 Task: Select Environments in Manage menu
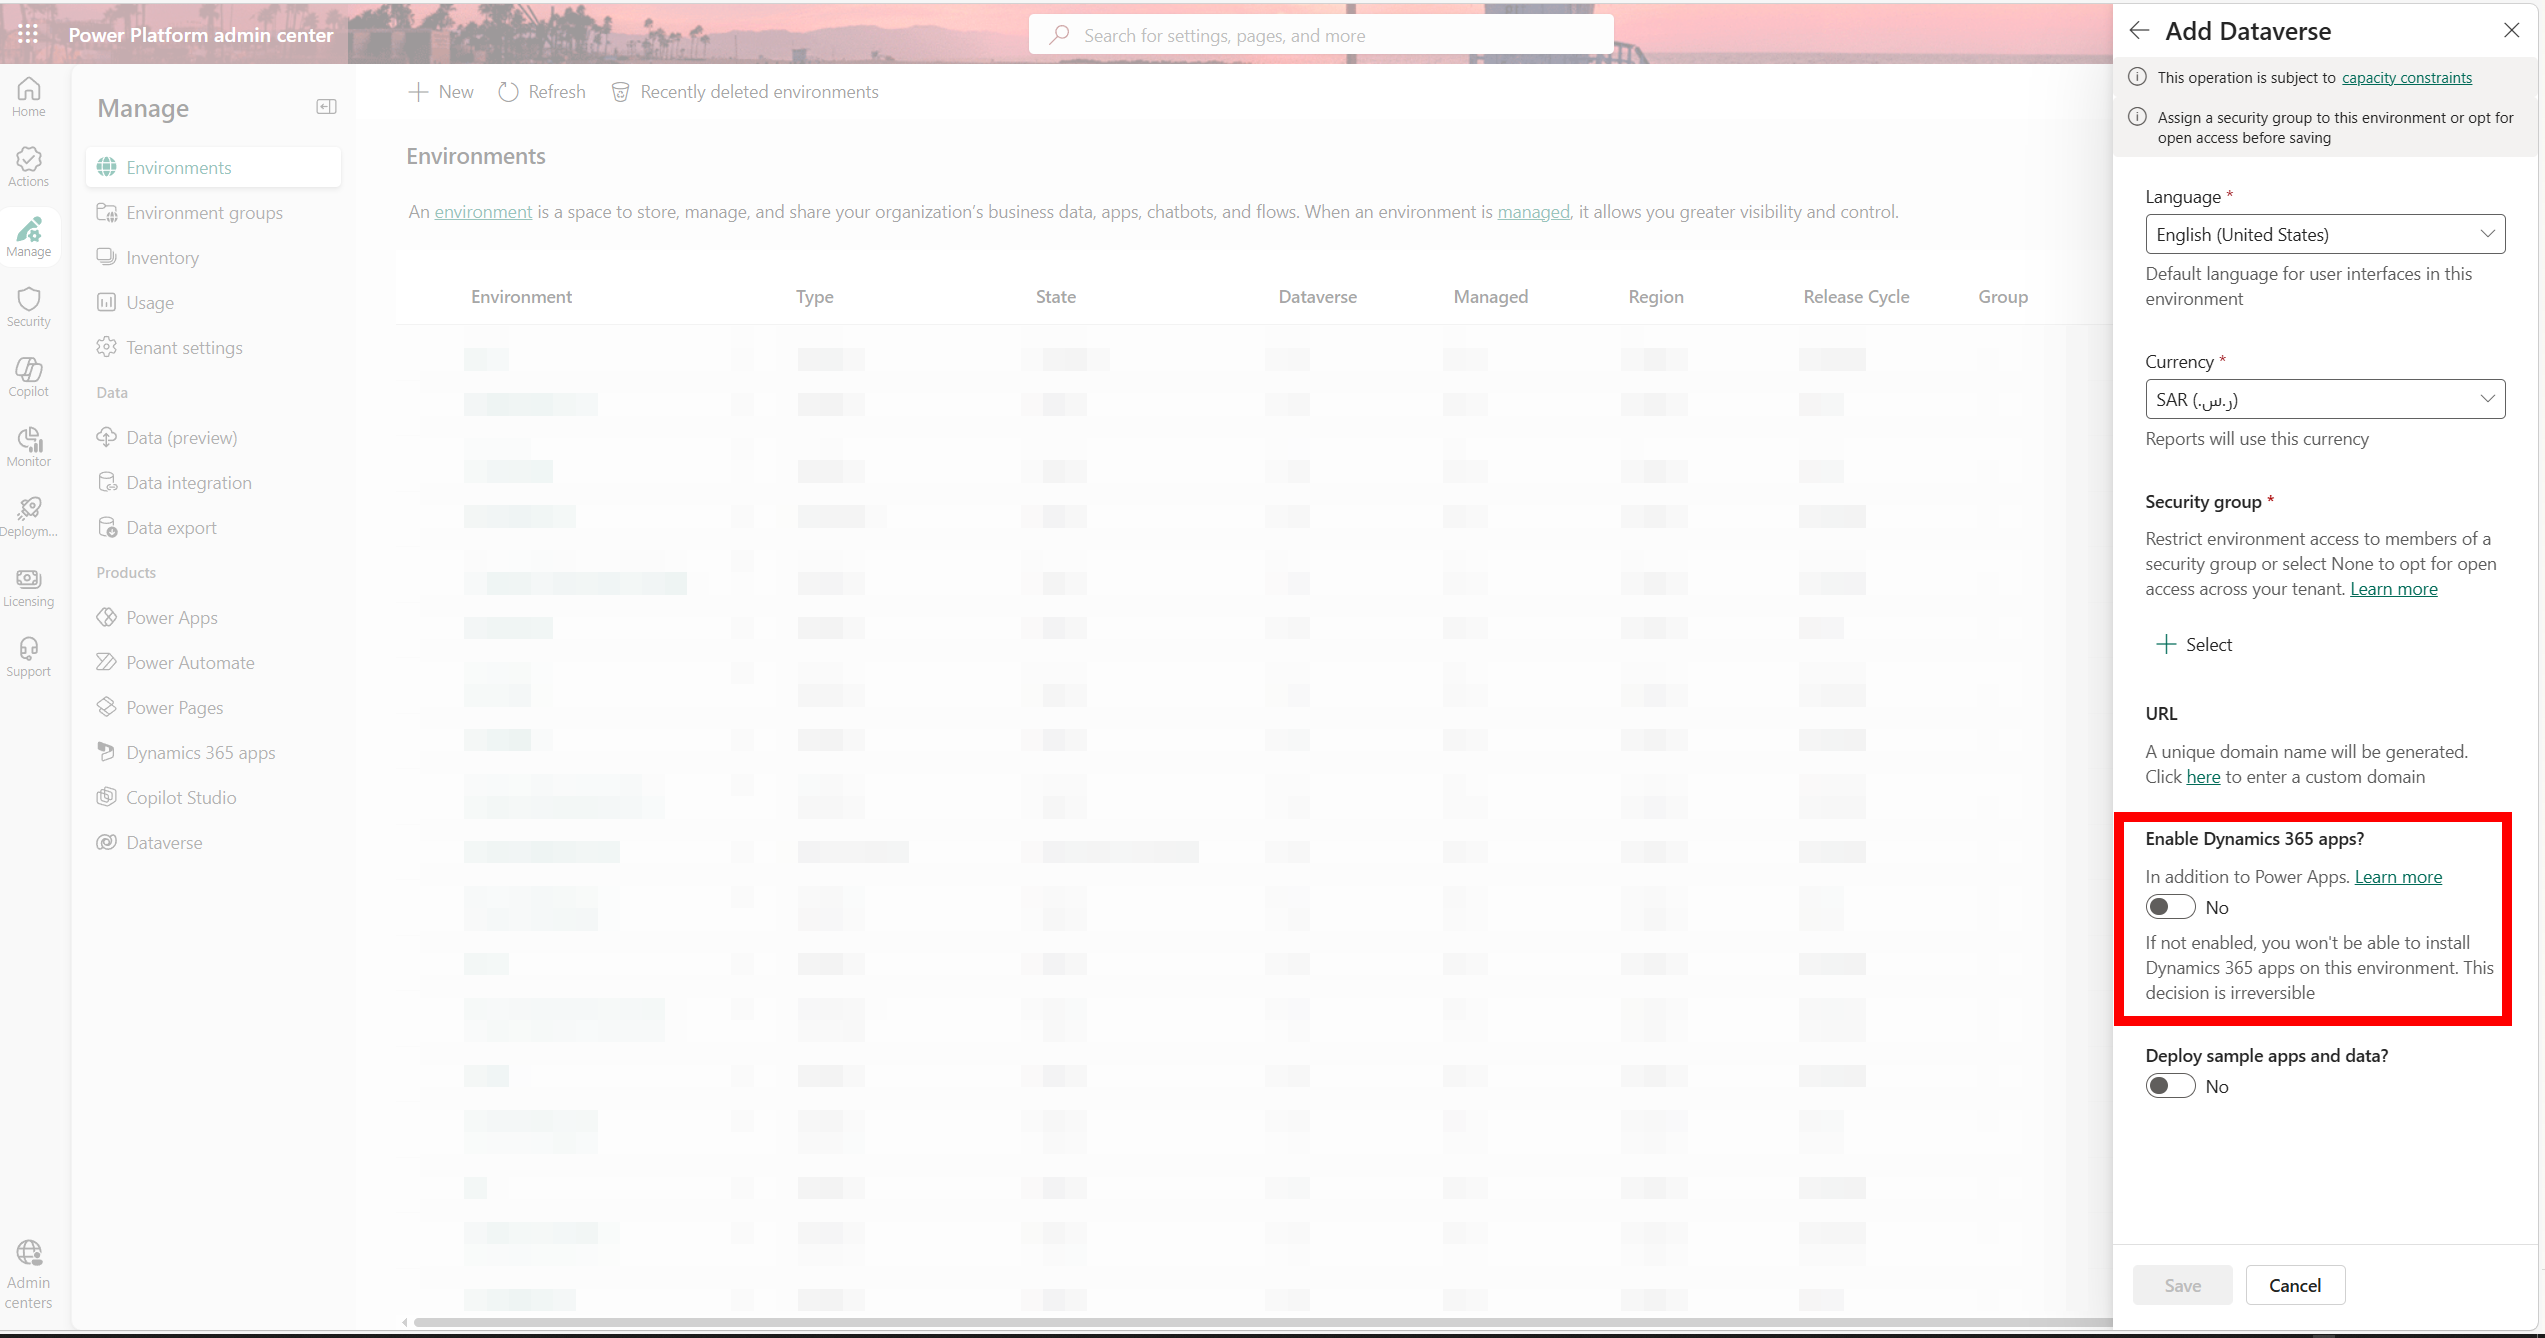[213, 167]
